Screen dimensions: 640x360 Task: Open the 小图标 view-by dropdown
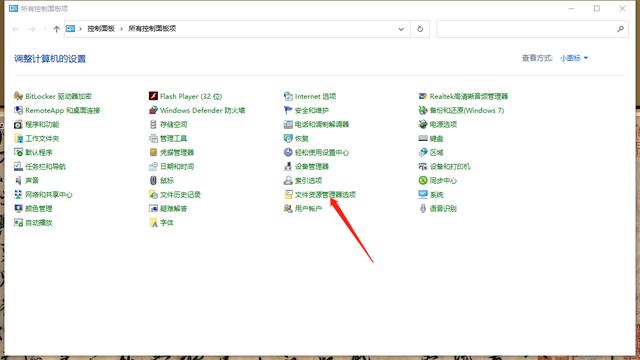(574, 58)
